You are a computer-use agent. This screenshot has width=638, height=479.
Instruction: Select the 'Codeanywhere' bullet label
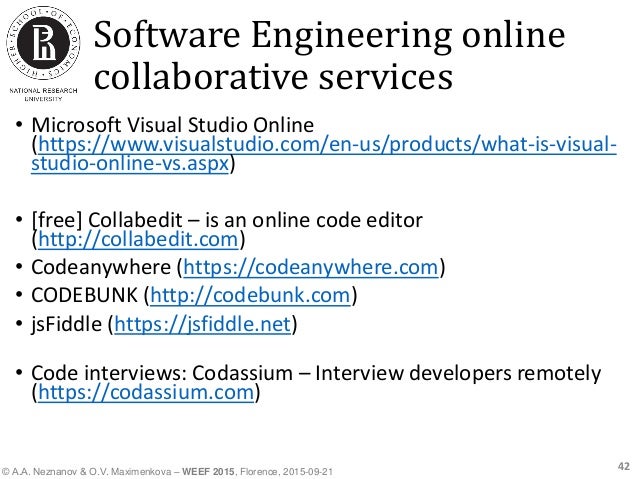101,267
